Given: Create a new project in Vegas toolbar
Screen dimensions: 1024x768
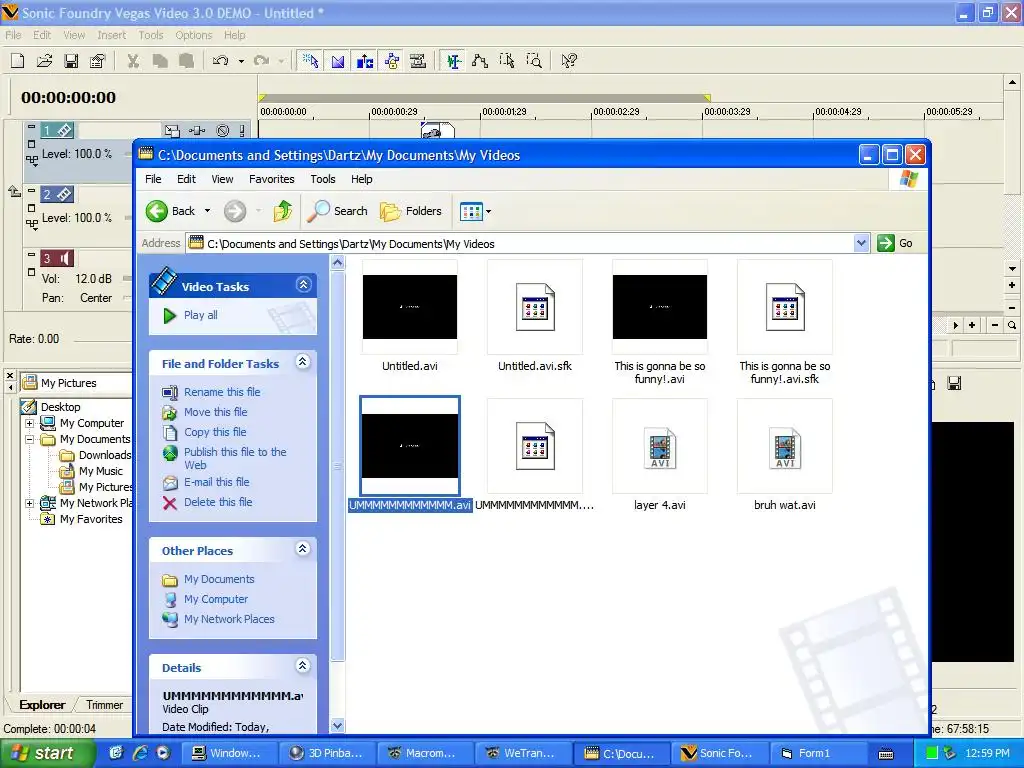Looking at the screenshot, I should click(18, 61).
